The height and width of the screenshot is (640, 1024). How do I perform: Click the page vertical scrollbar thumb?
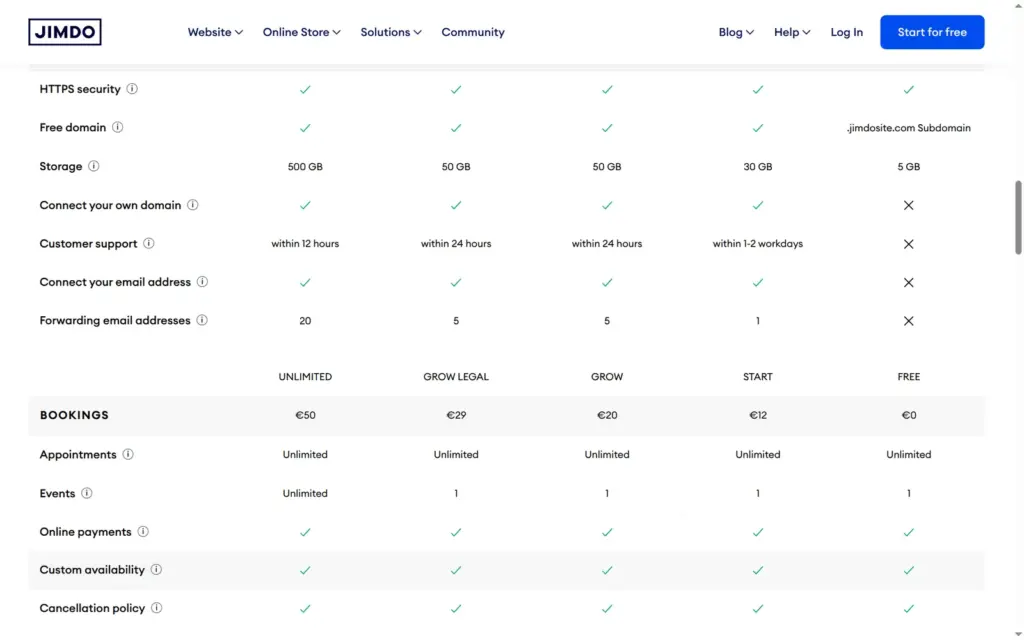pos(1017,217)
